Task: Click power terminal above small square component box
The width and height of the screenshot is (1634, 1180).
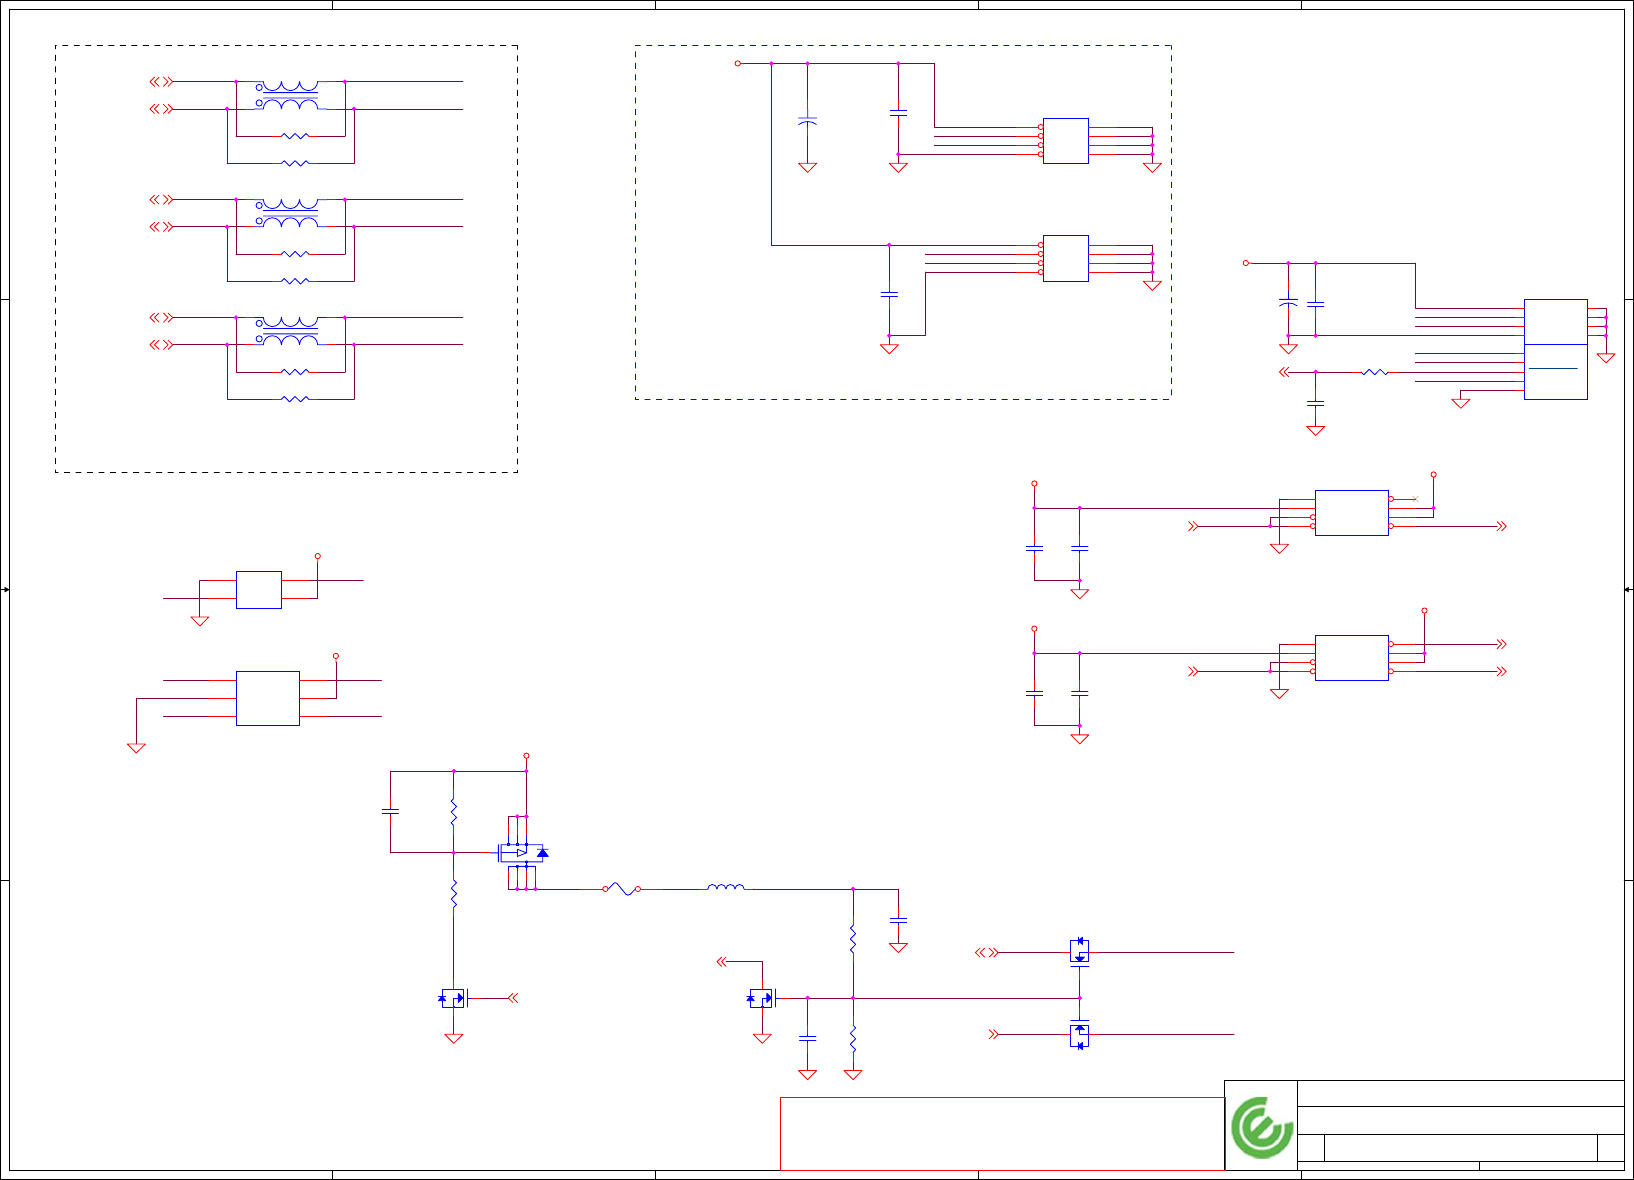Action: pyautogui.click(x=318, y=556)
